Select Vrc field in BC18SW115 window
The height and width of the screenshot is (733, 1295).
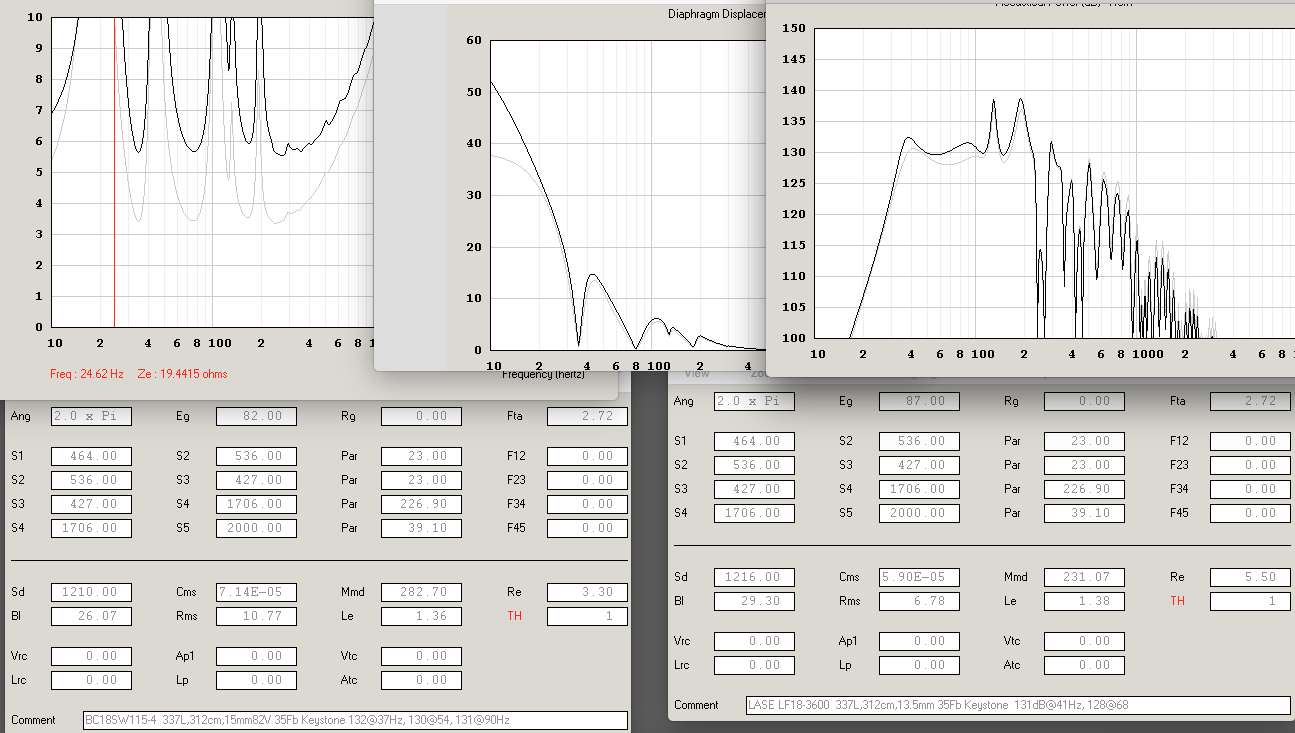[x=91, y=656]
